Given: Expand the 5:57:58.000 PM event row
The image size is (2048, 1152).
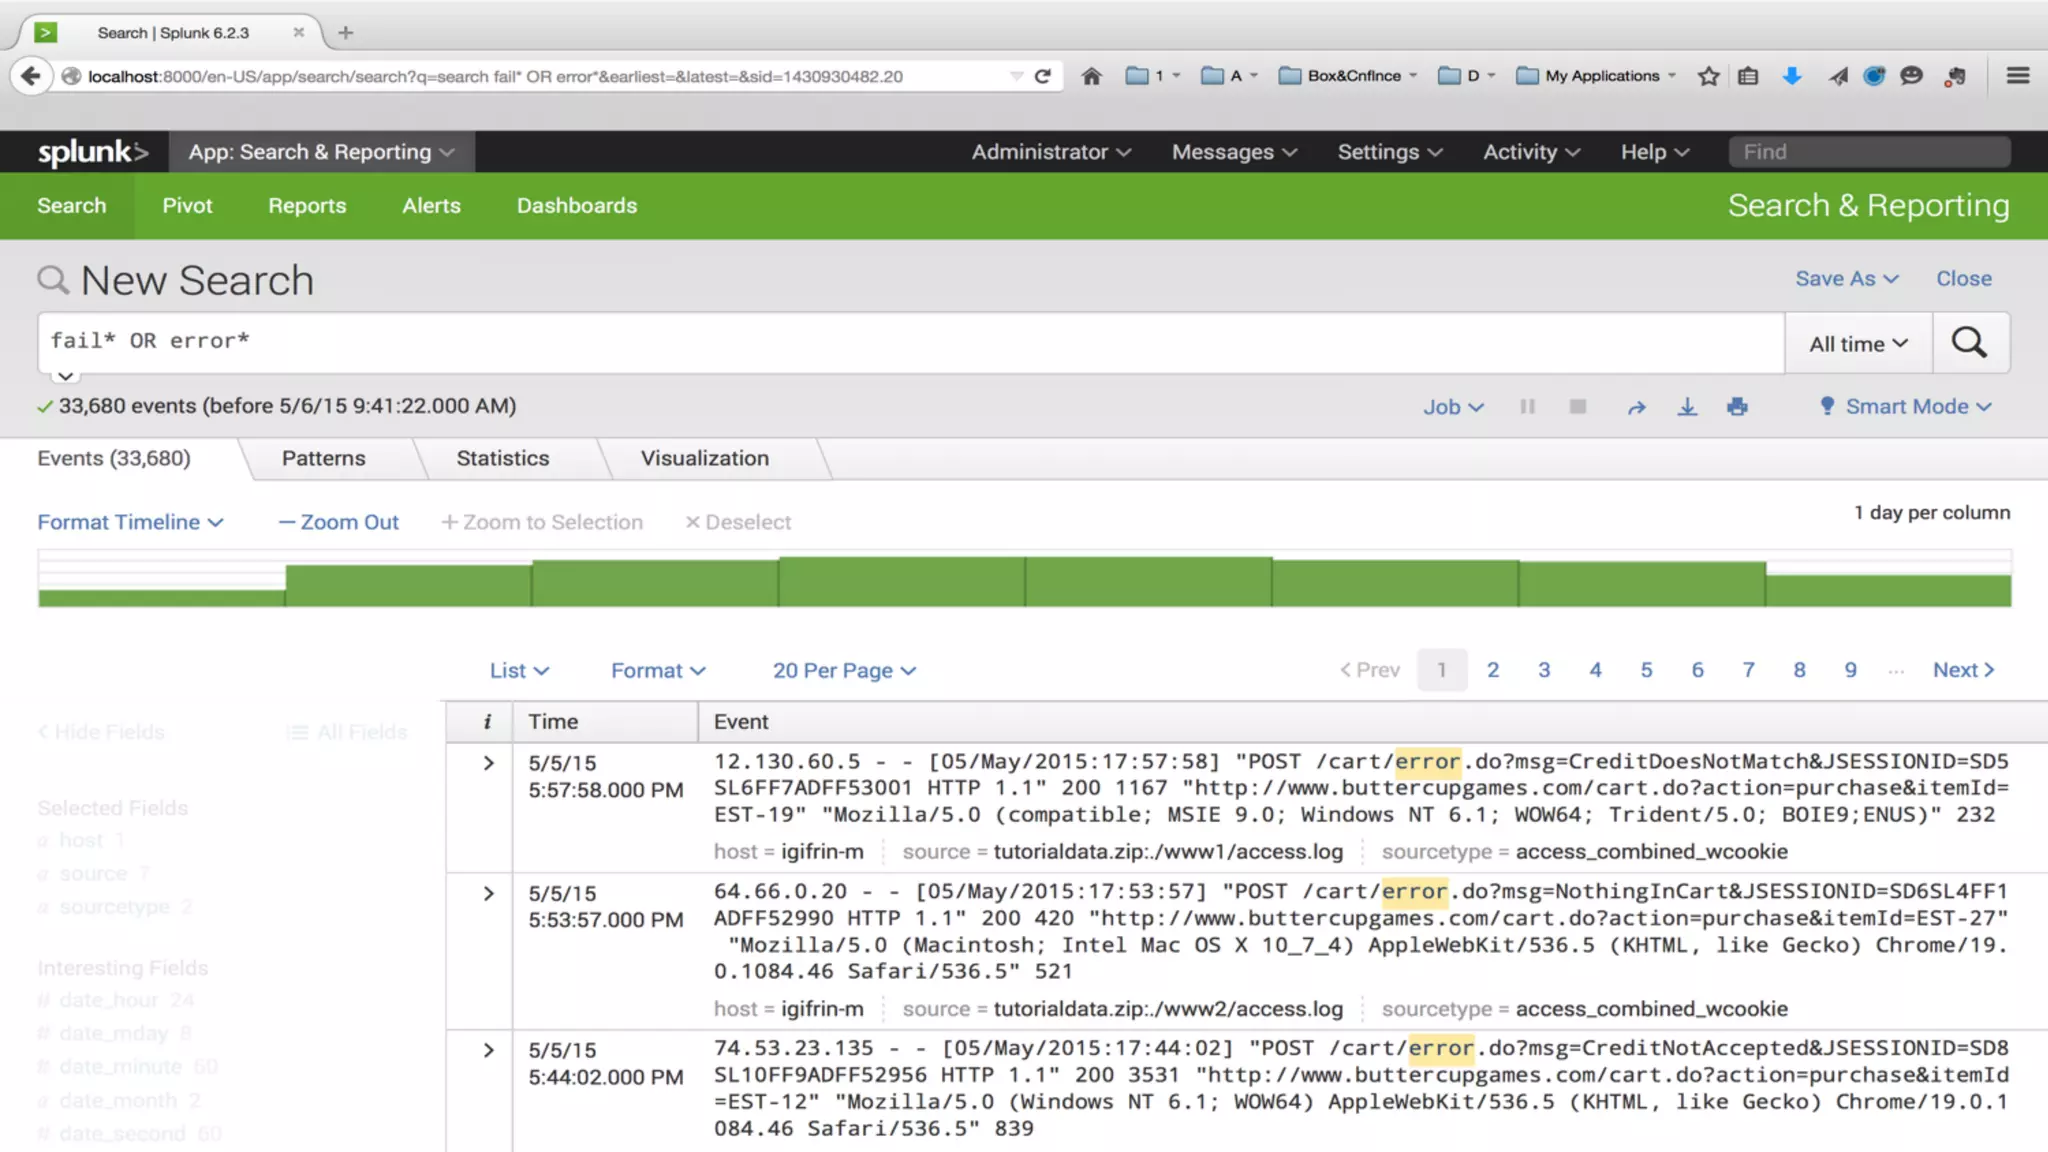Looking at the screenshot, I should point(488,763).
